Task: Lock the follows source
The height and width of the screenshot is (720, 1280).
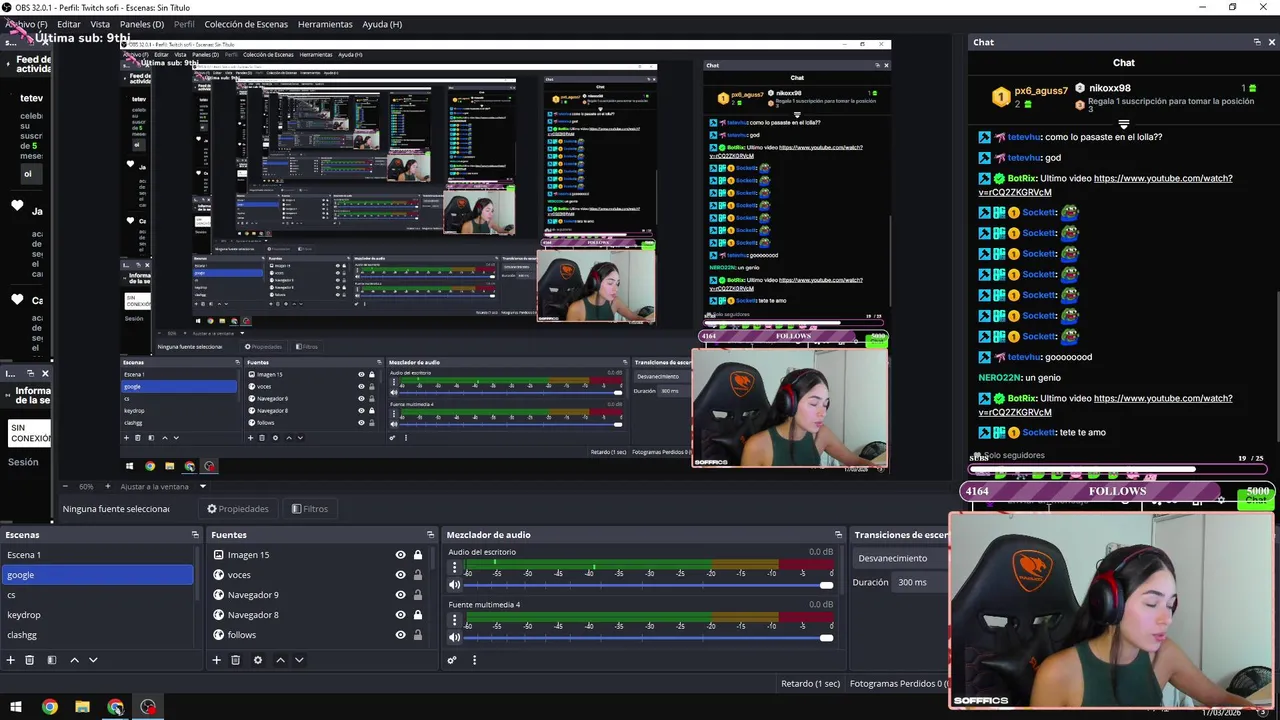Action: point(417,635)
